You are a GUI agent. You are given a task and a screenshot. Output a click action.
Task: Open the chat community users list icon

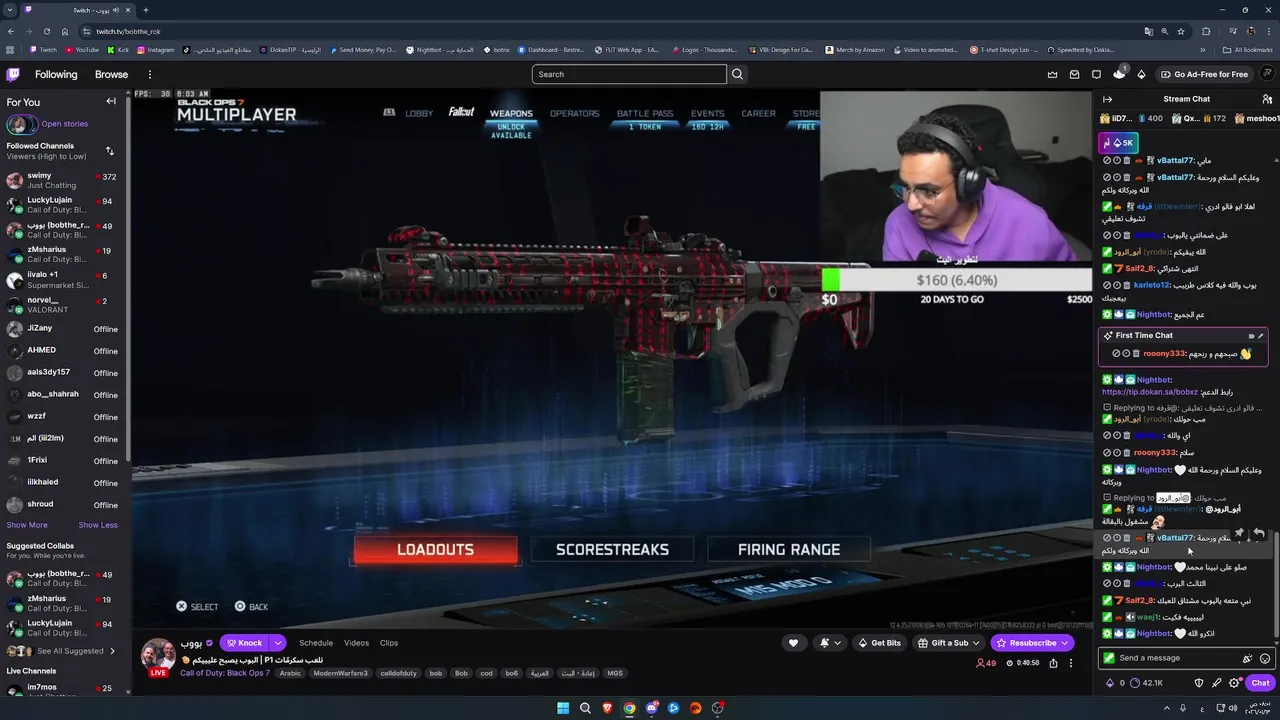(1267, 99)
